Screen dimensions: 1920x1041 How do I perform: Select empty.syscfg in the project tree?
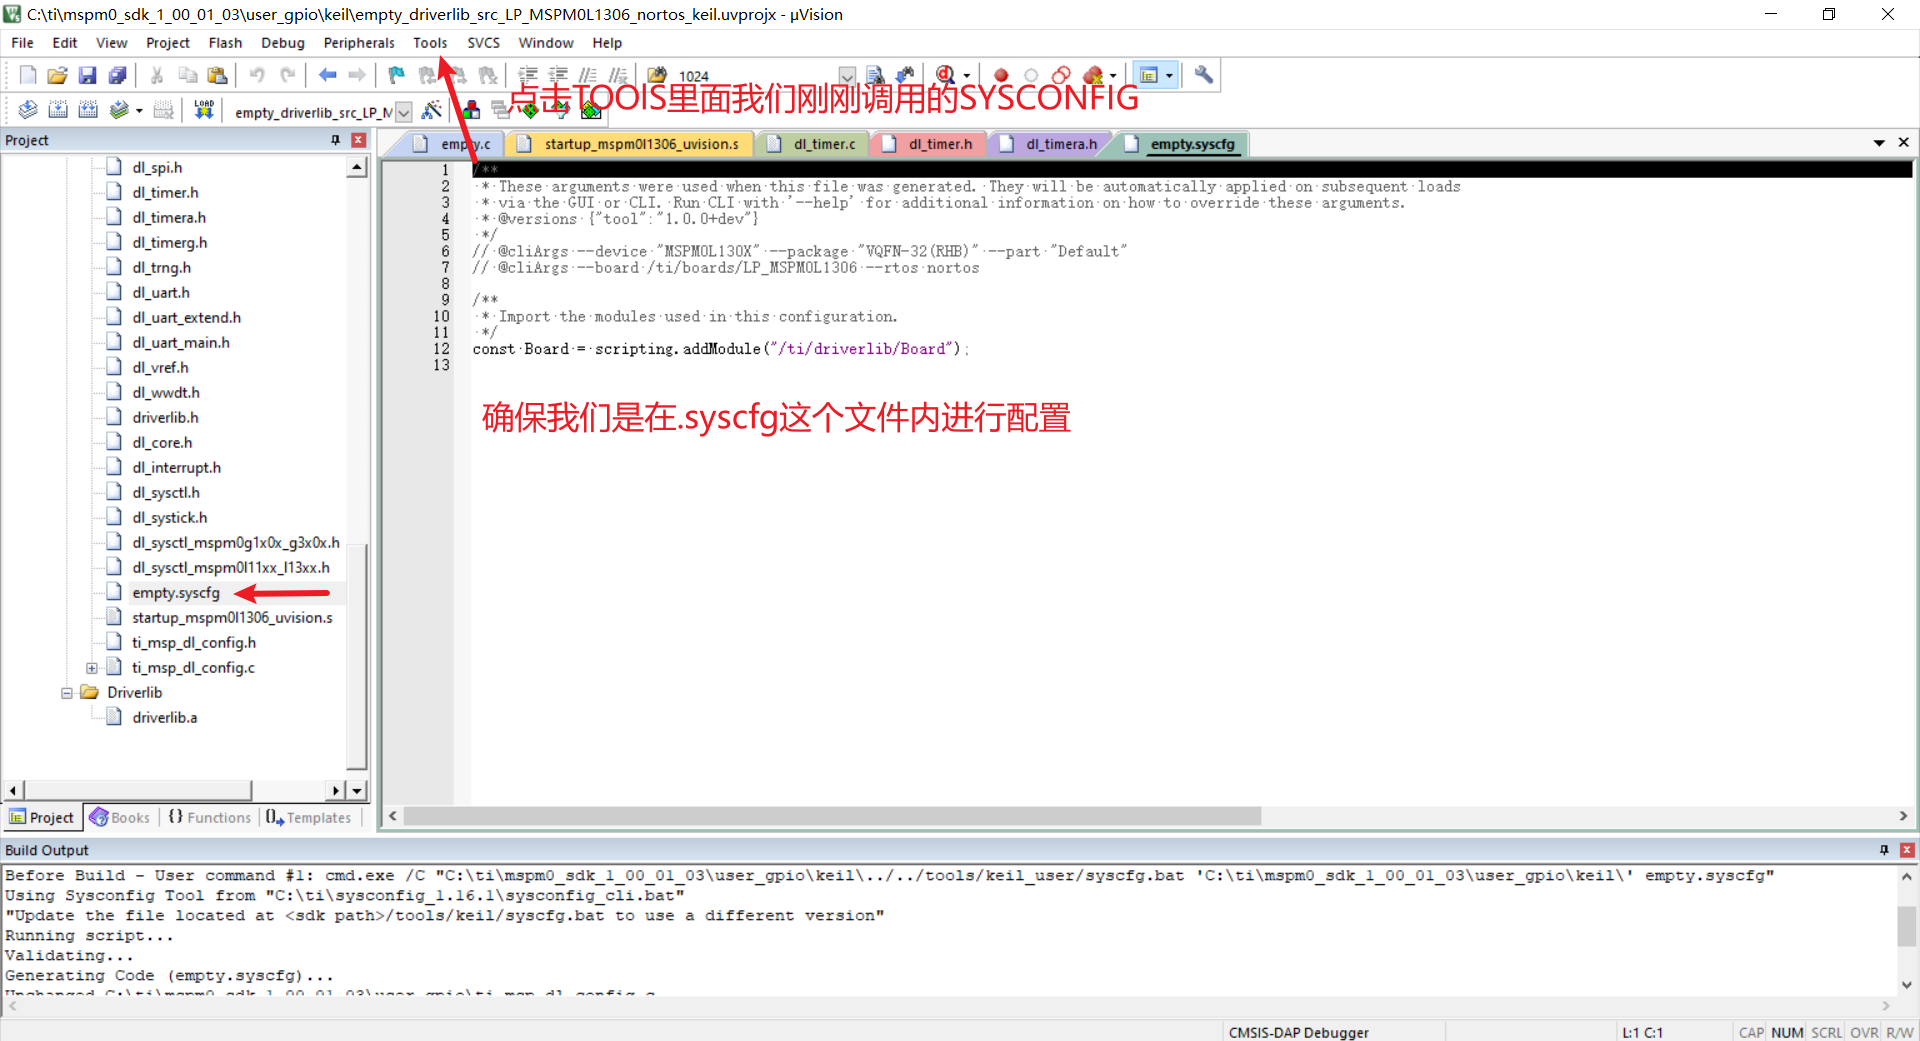tap(176, 593)
